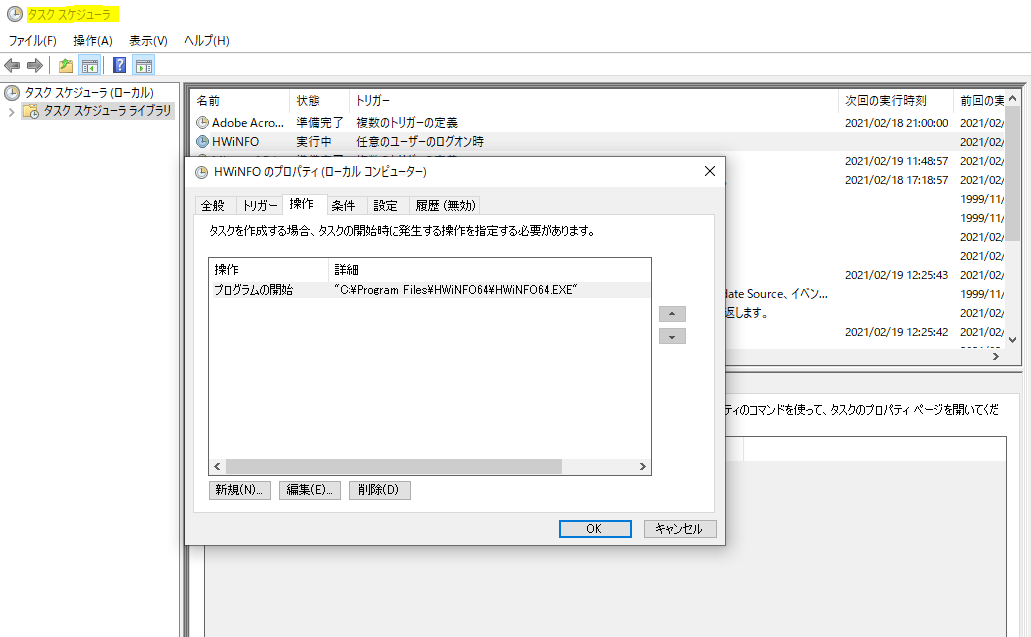Image resolution: width=1031 pixels, height=637 pixels.
Task: Click the action list scroll left arrow
Action: pos(218,466)
